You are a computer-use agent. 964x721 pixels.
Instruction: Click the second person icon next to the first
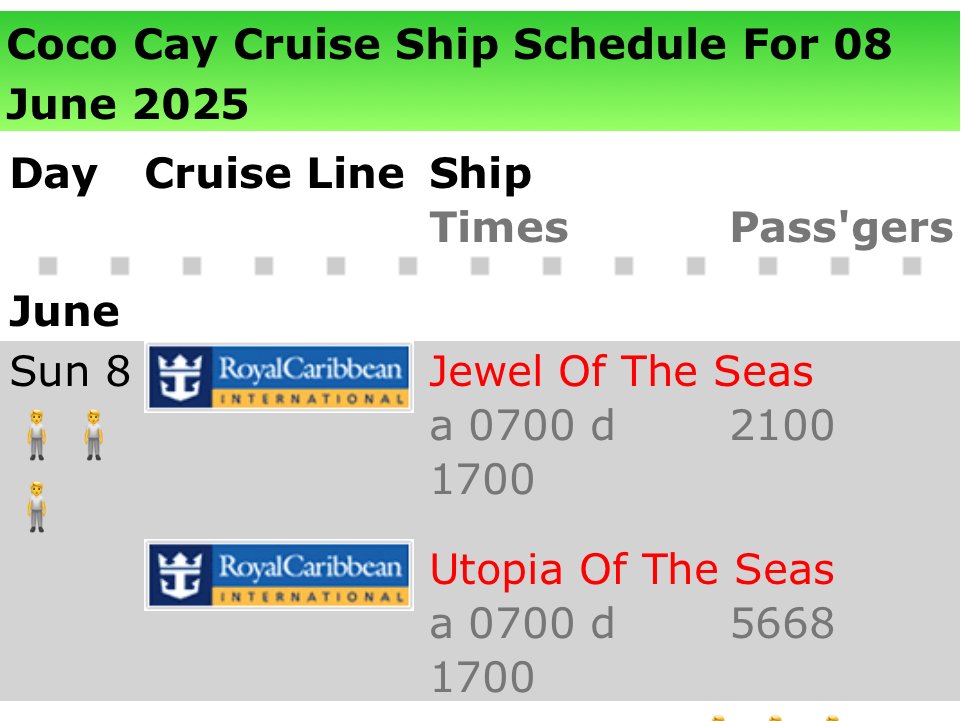point(93,435)
